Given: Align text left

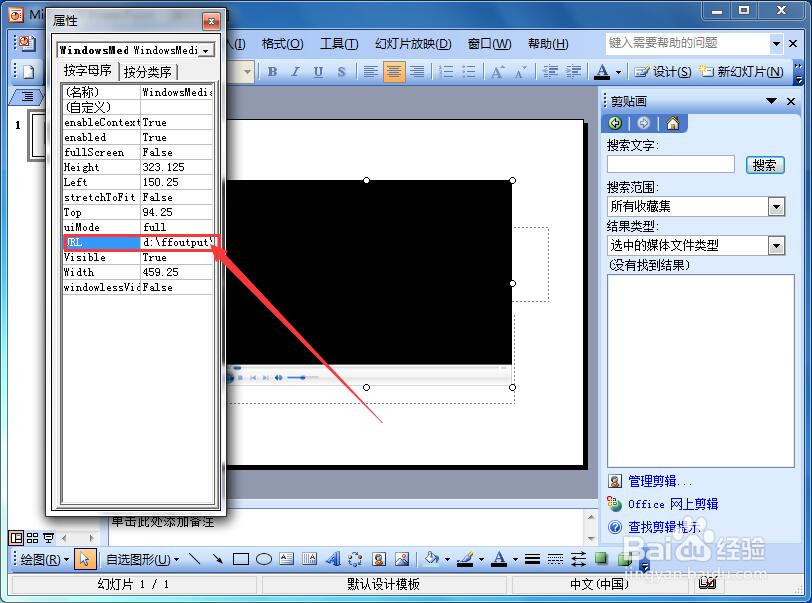Looking at the screenshot, I should coord(370,72).
